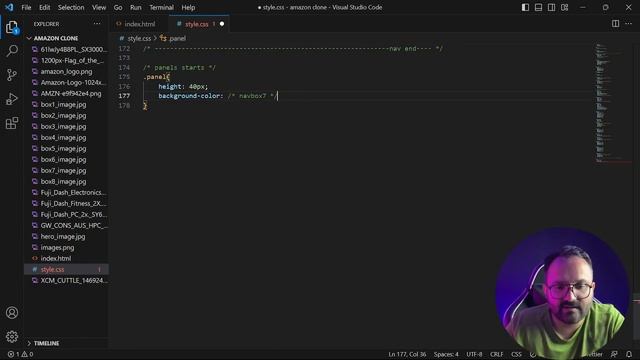The image size is (640, 360).
Task: Open the Selection menu
Action: (x=71, y=7)
